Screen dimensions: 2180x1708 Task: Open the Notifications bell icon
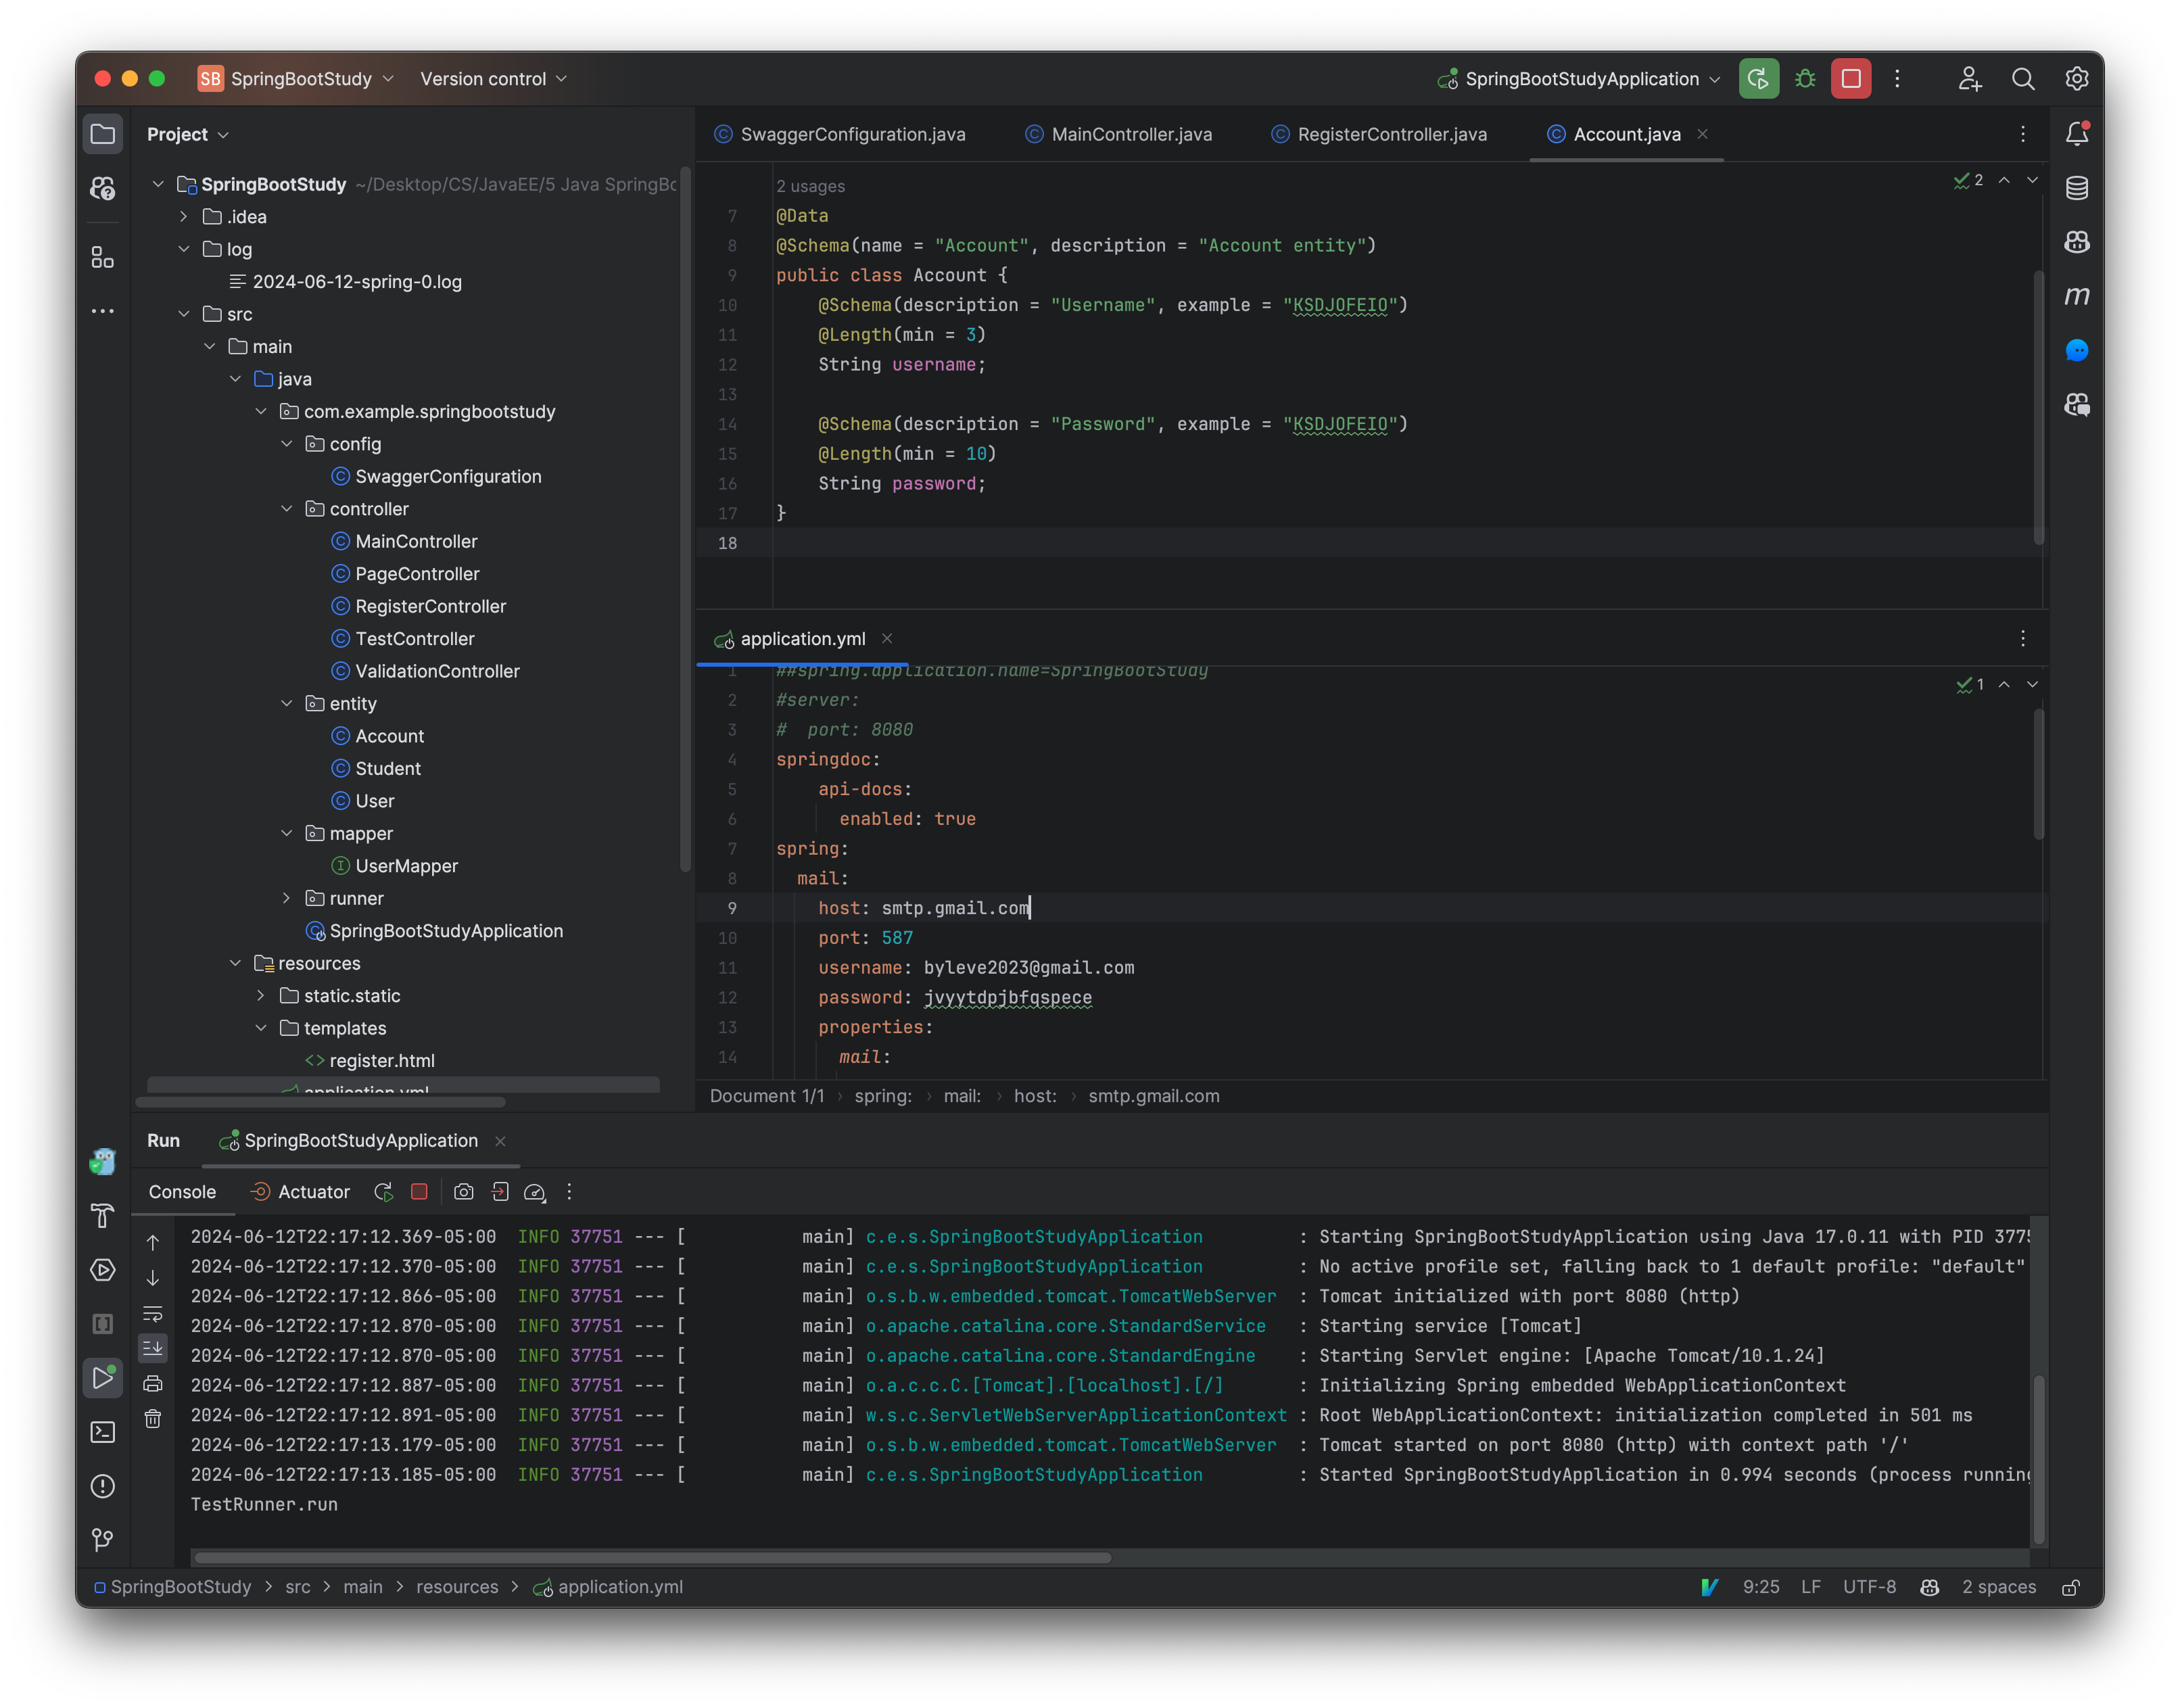[2077, 133]
